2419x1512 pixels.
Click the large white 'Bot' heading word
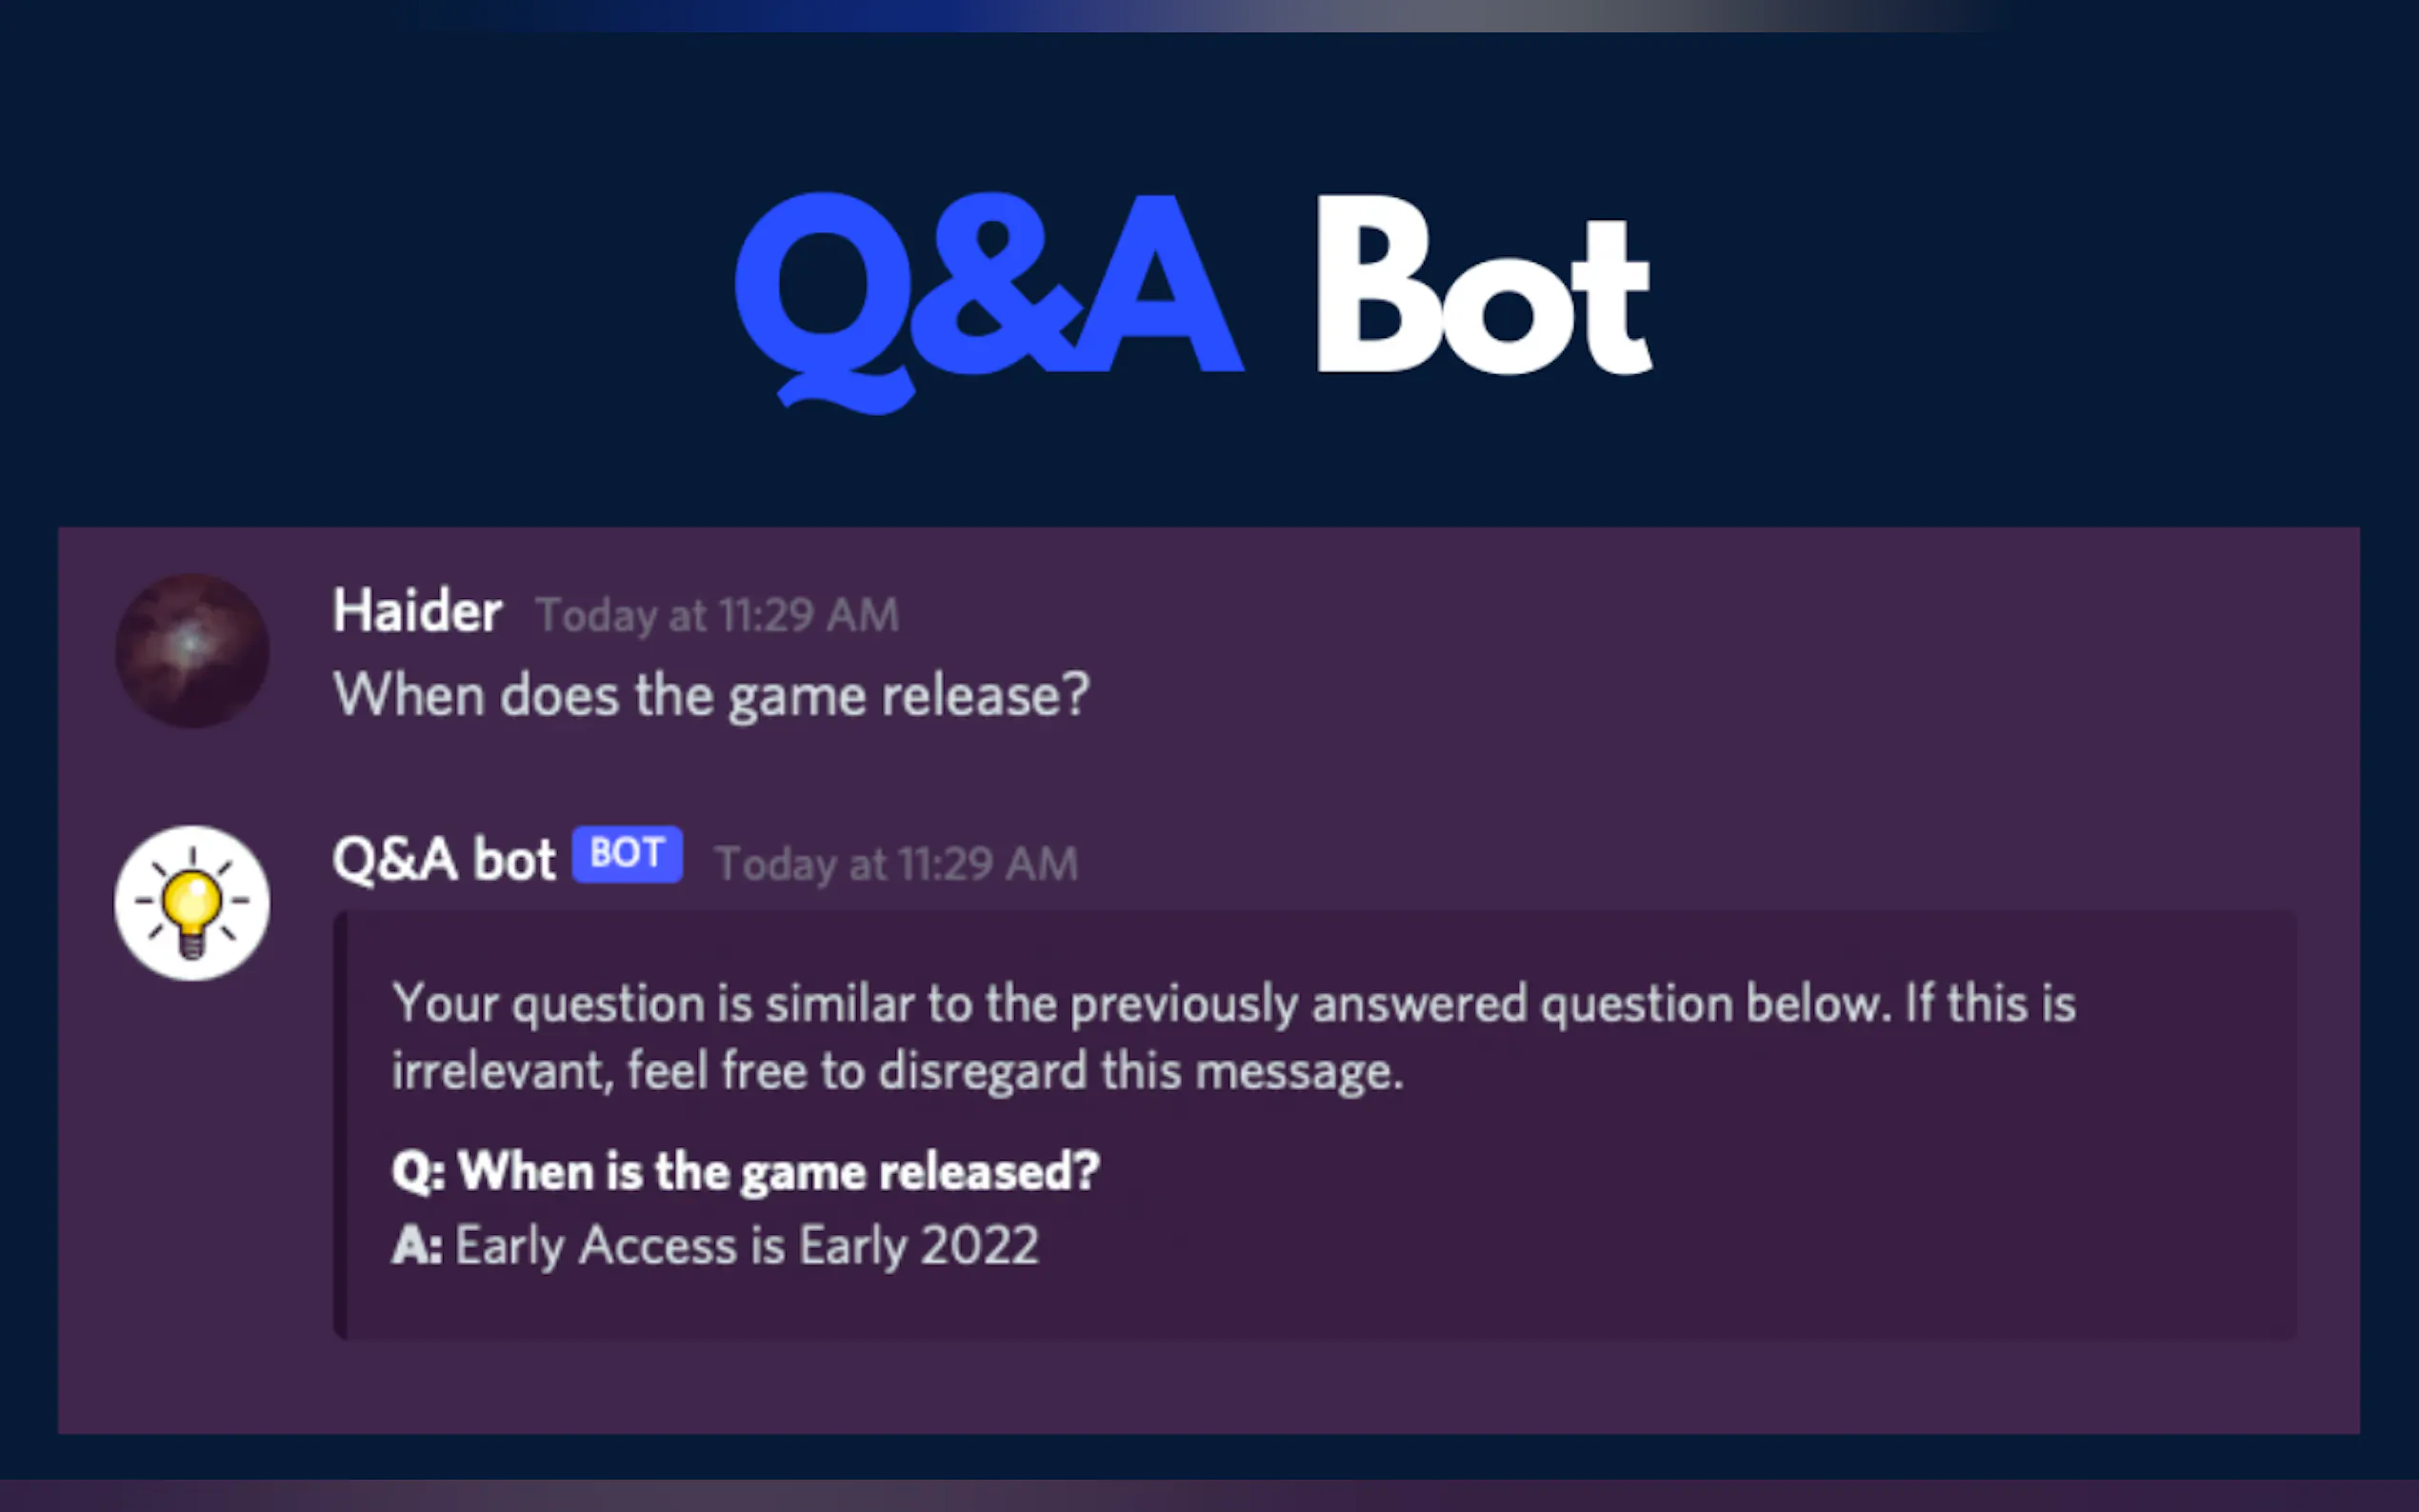pos(1483,288)
